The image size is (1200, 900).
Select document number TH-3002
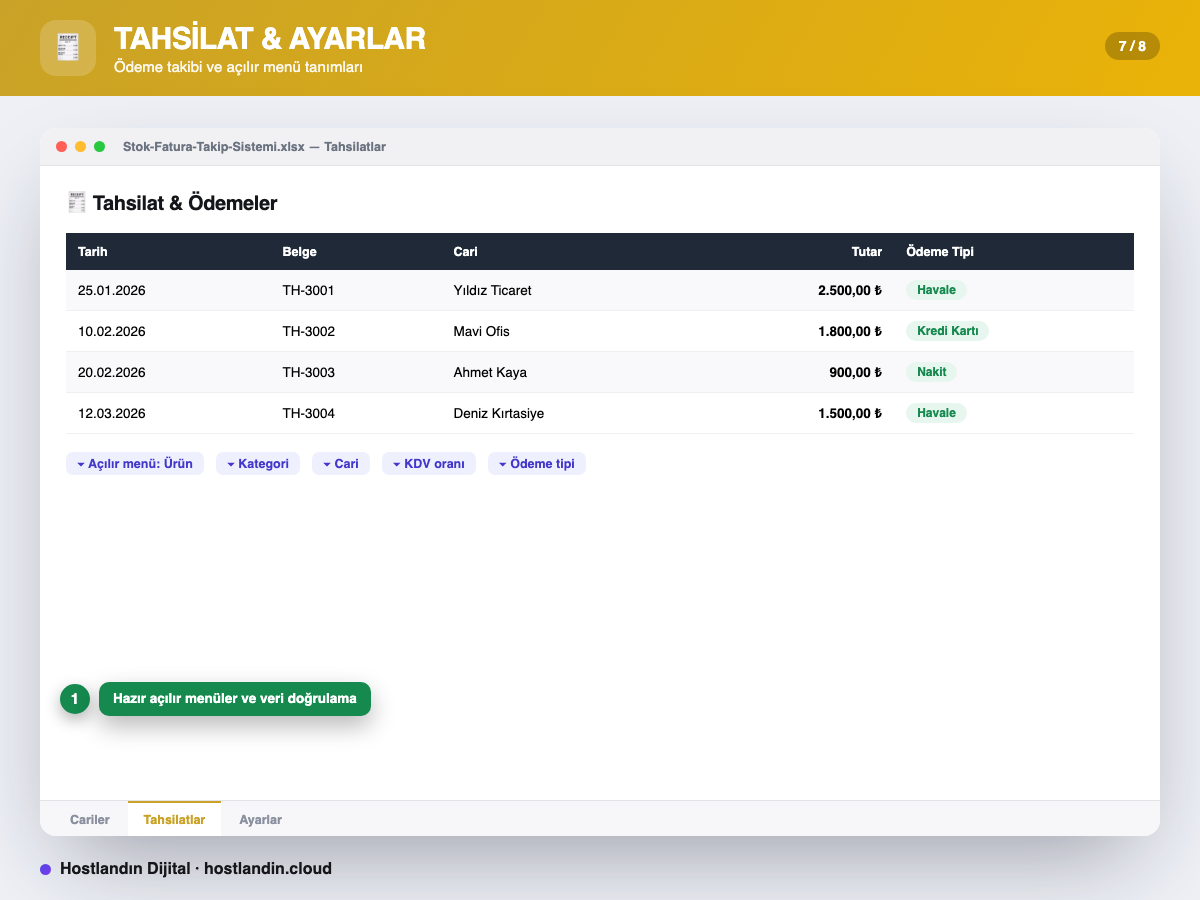click(308, 331)
